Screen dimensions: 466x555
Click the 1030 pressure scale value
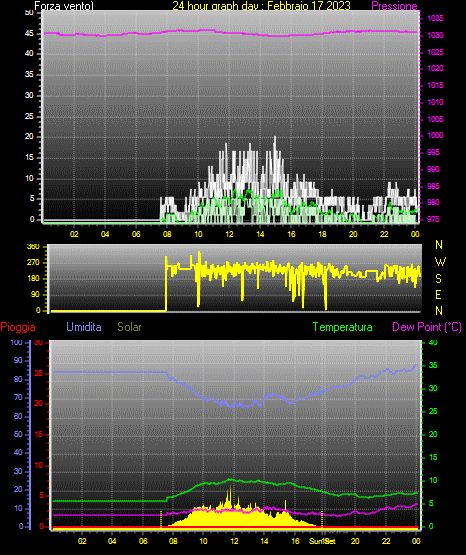[x=435, y=35]
